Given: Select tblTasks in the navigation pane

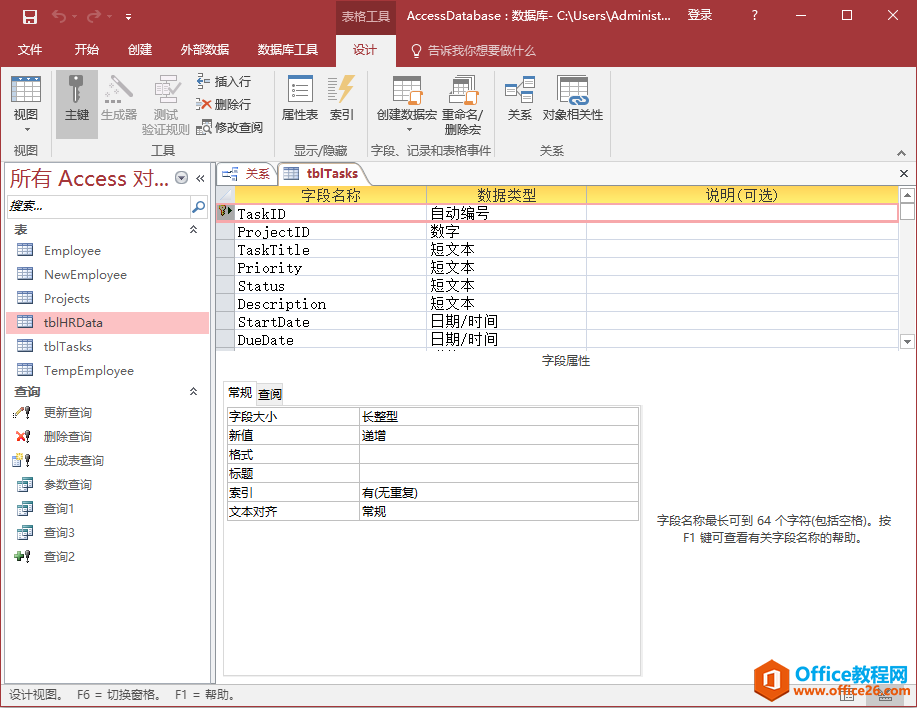Looking at the screenshot, I should (108, 347).
